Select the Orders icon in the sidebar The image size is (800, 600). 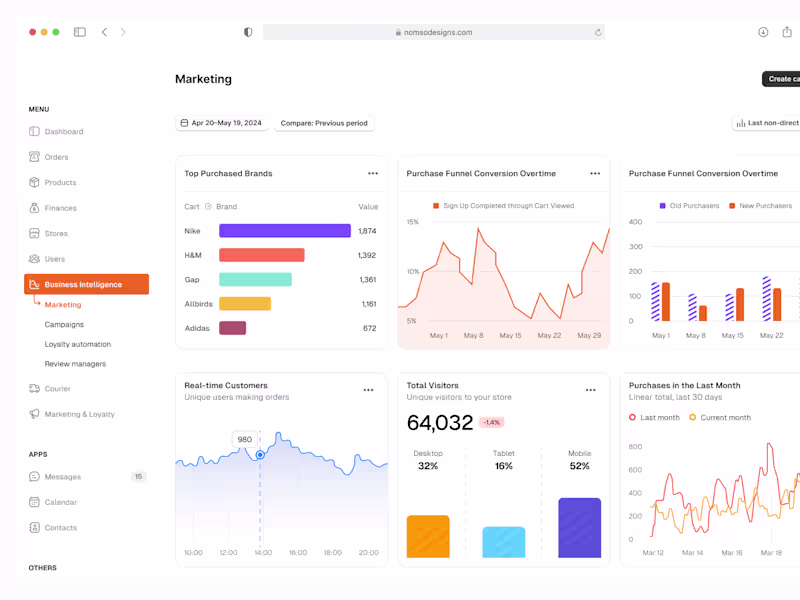point(33,157)
